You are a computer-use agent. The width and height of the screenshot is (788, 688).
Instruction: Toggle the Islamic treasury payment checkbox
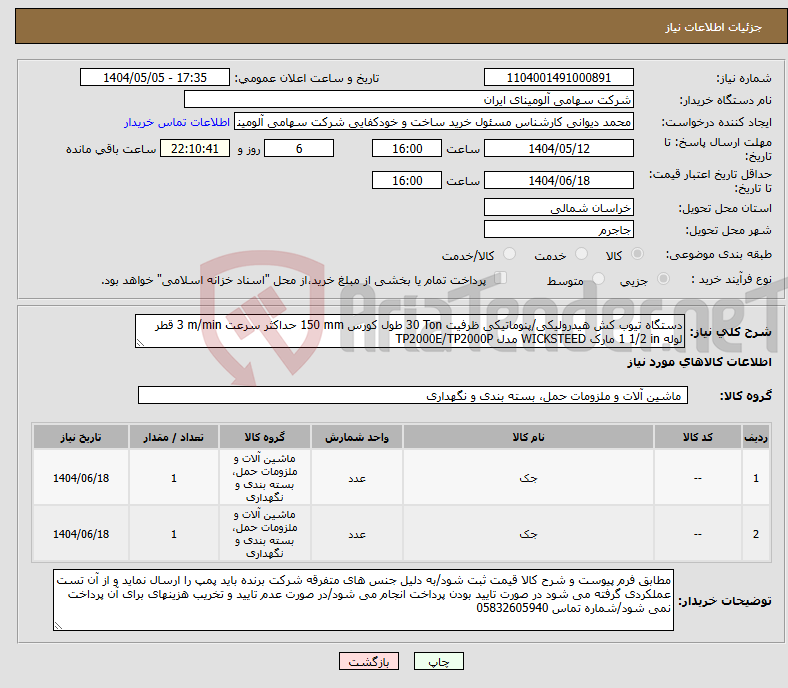(x=501, y=278)
